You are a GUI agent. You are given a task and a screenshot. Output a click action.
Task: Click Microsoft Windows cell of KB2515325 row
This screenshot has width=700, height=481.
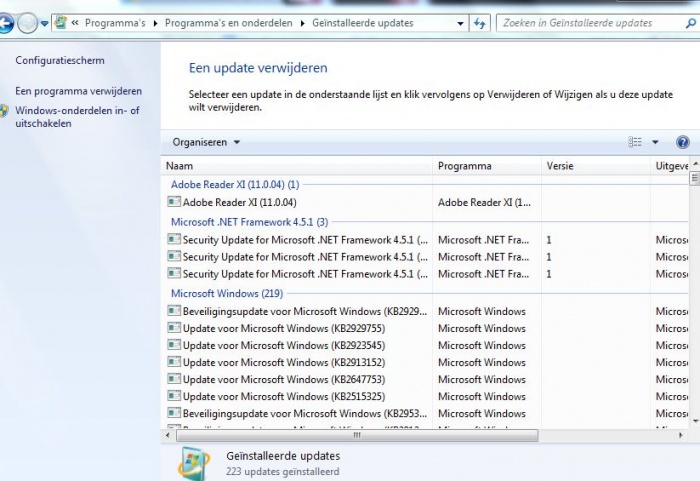click(x=482, y=396)
